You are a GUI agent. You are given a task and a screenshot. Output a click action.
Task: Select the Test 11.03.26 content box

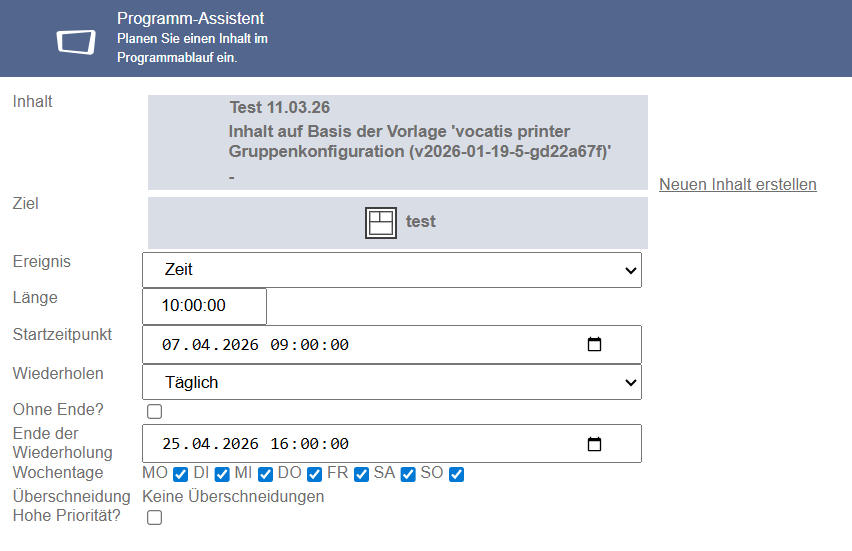(x=398, y=142)
